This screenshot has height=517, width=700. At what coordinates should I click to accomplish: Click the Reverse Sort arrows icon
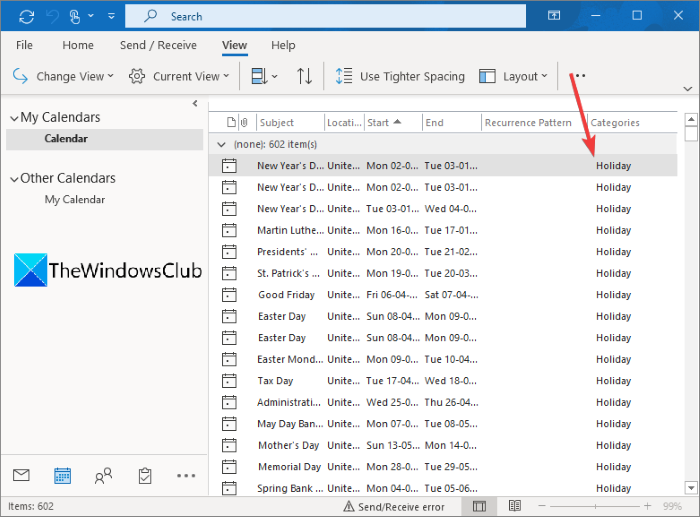304,76
